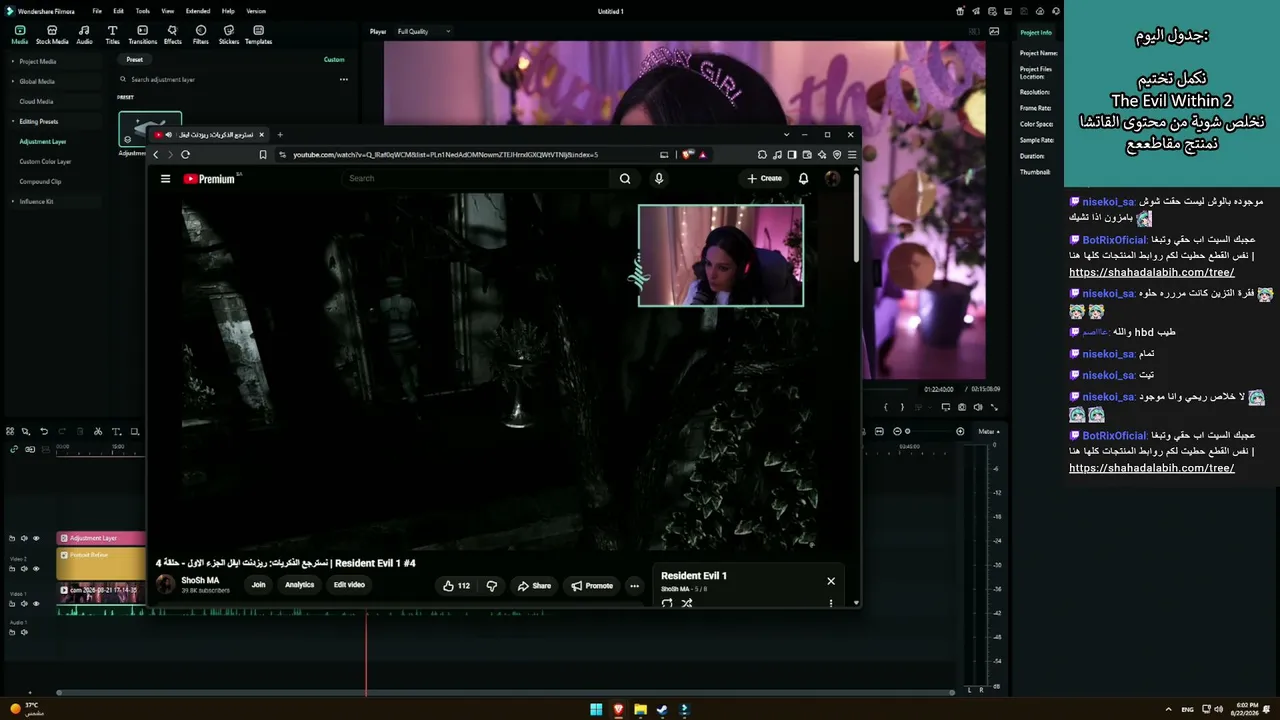Open the Edit menu in Filmora
The height and width of the screenshot is (720, 1280).
118,11
